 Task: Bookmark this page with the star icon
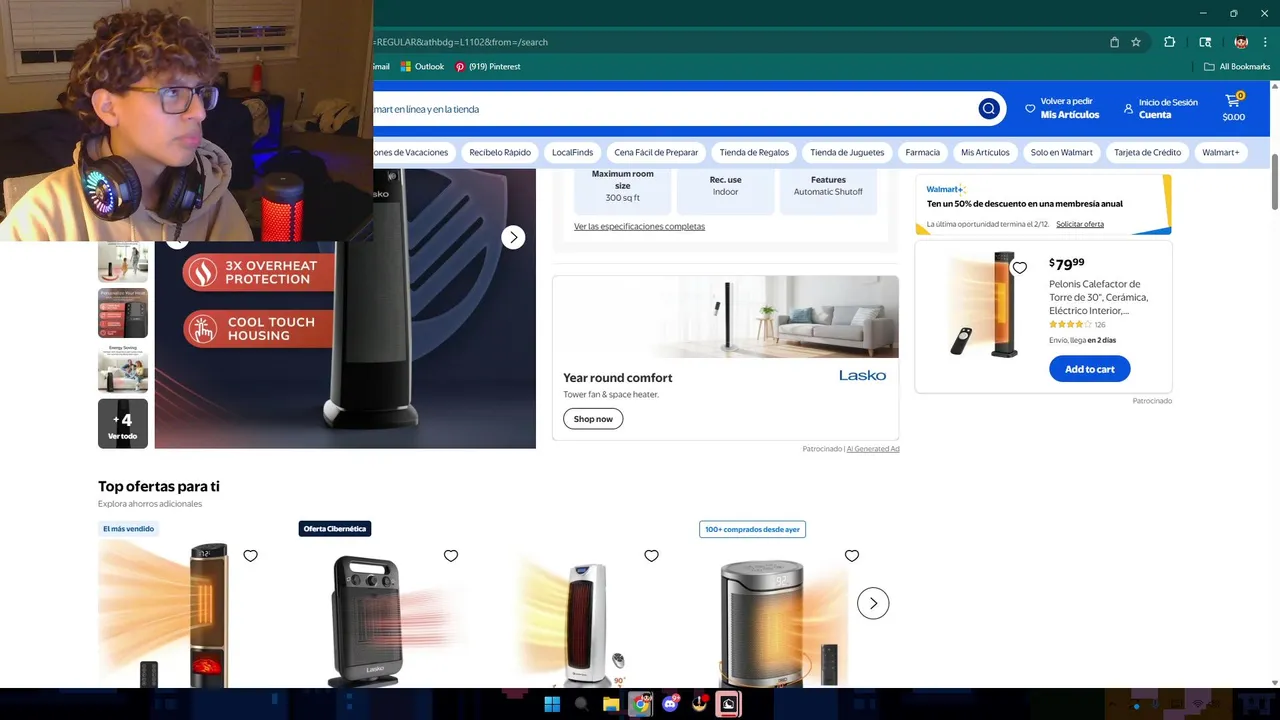[x=1136, y=42]
